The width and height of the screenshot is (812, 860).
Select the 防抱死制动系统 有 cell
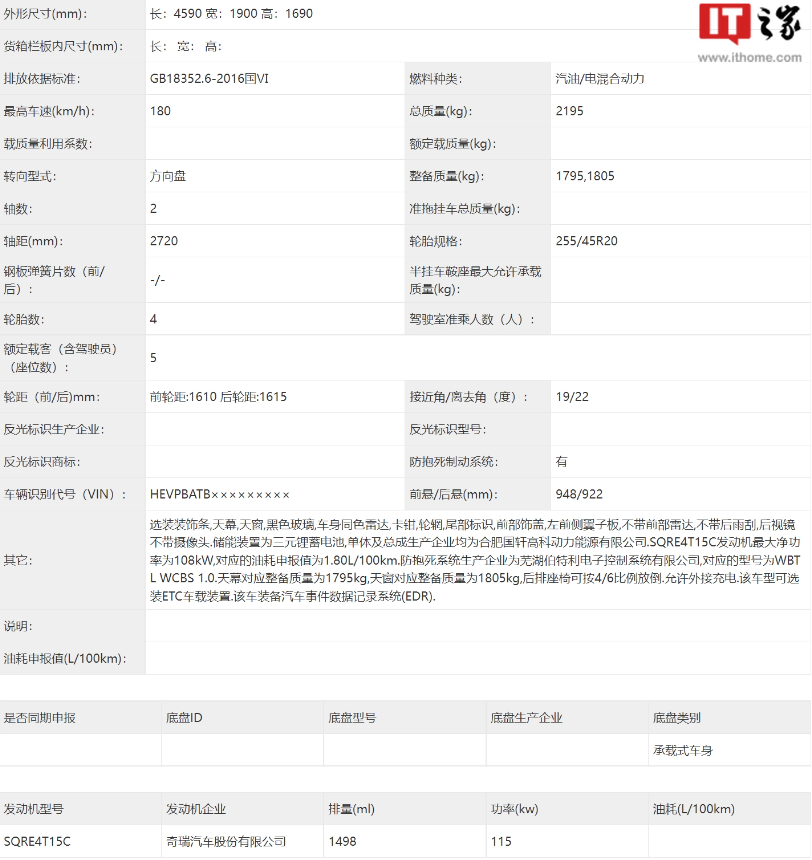(562, 462)
